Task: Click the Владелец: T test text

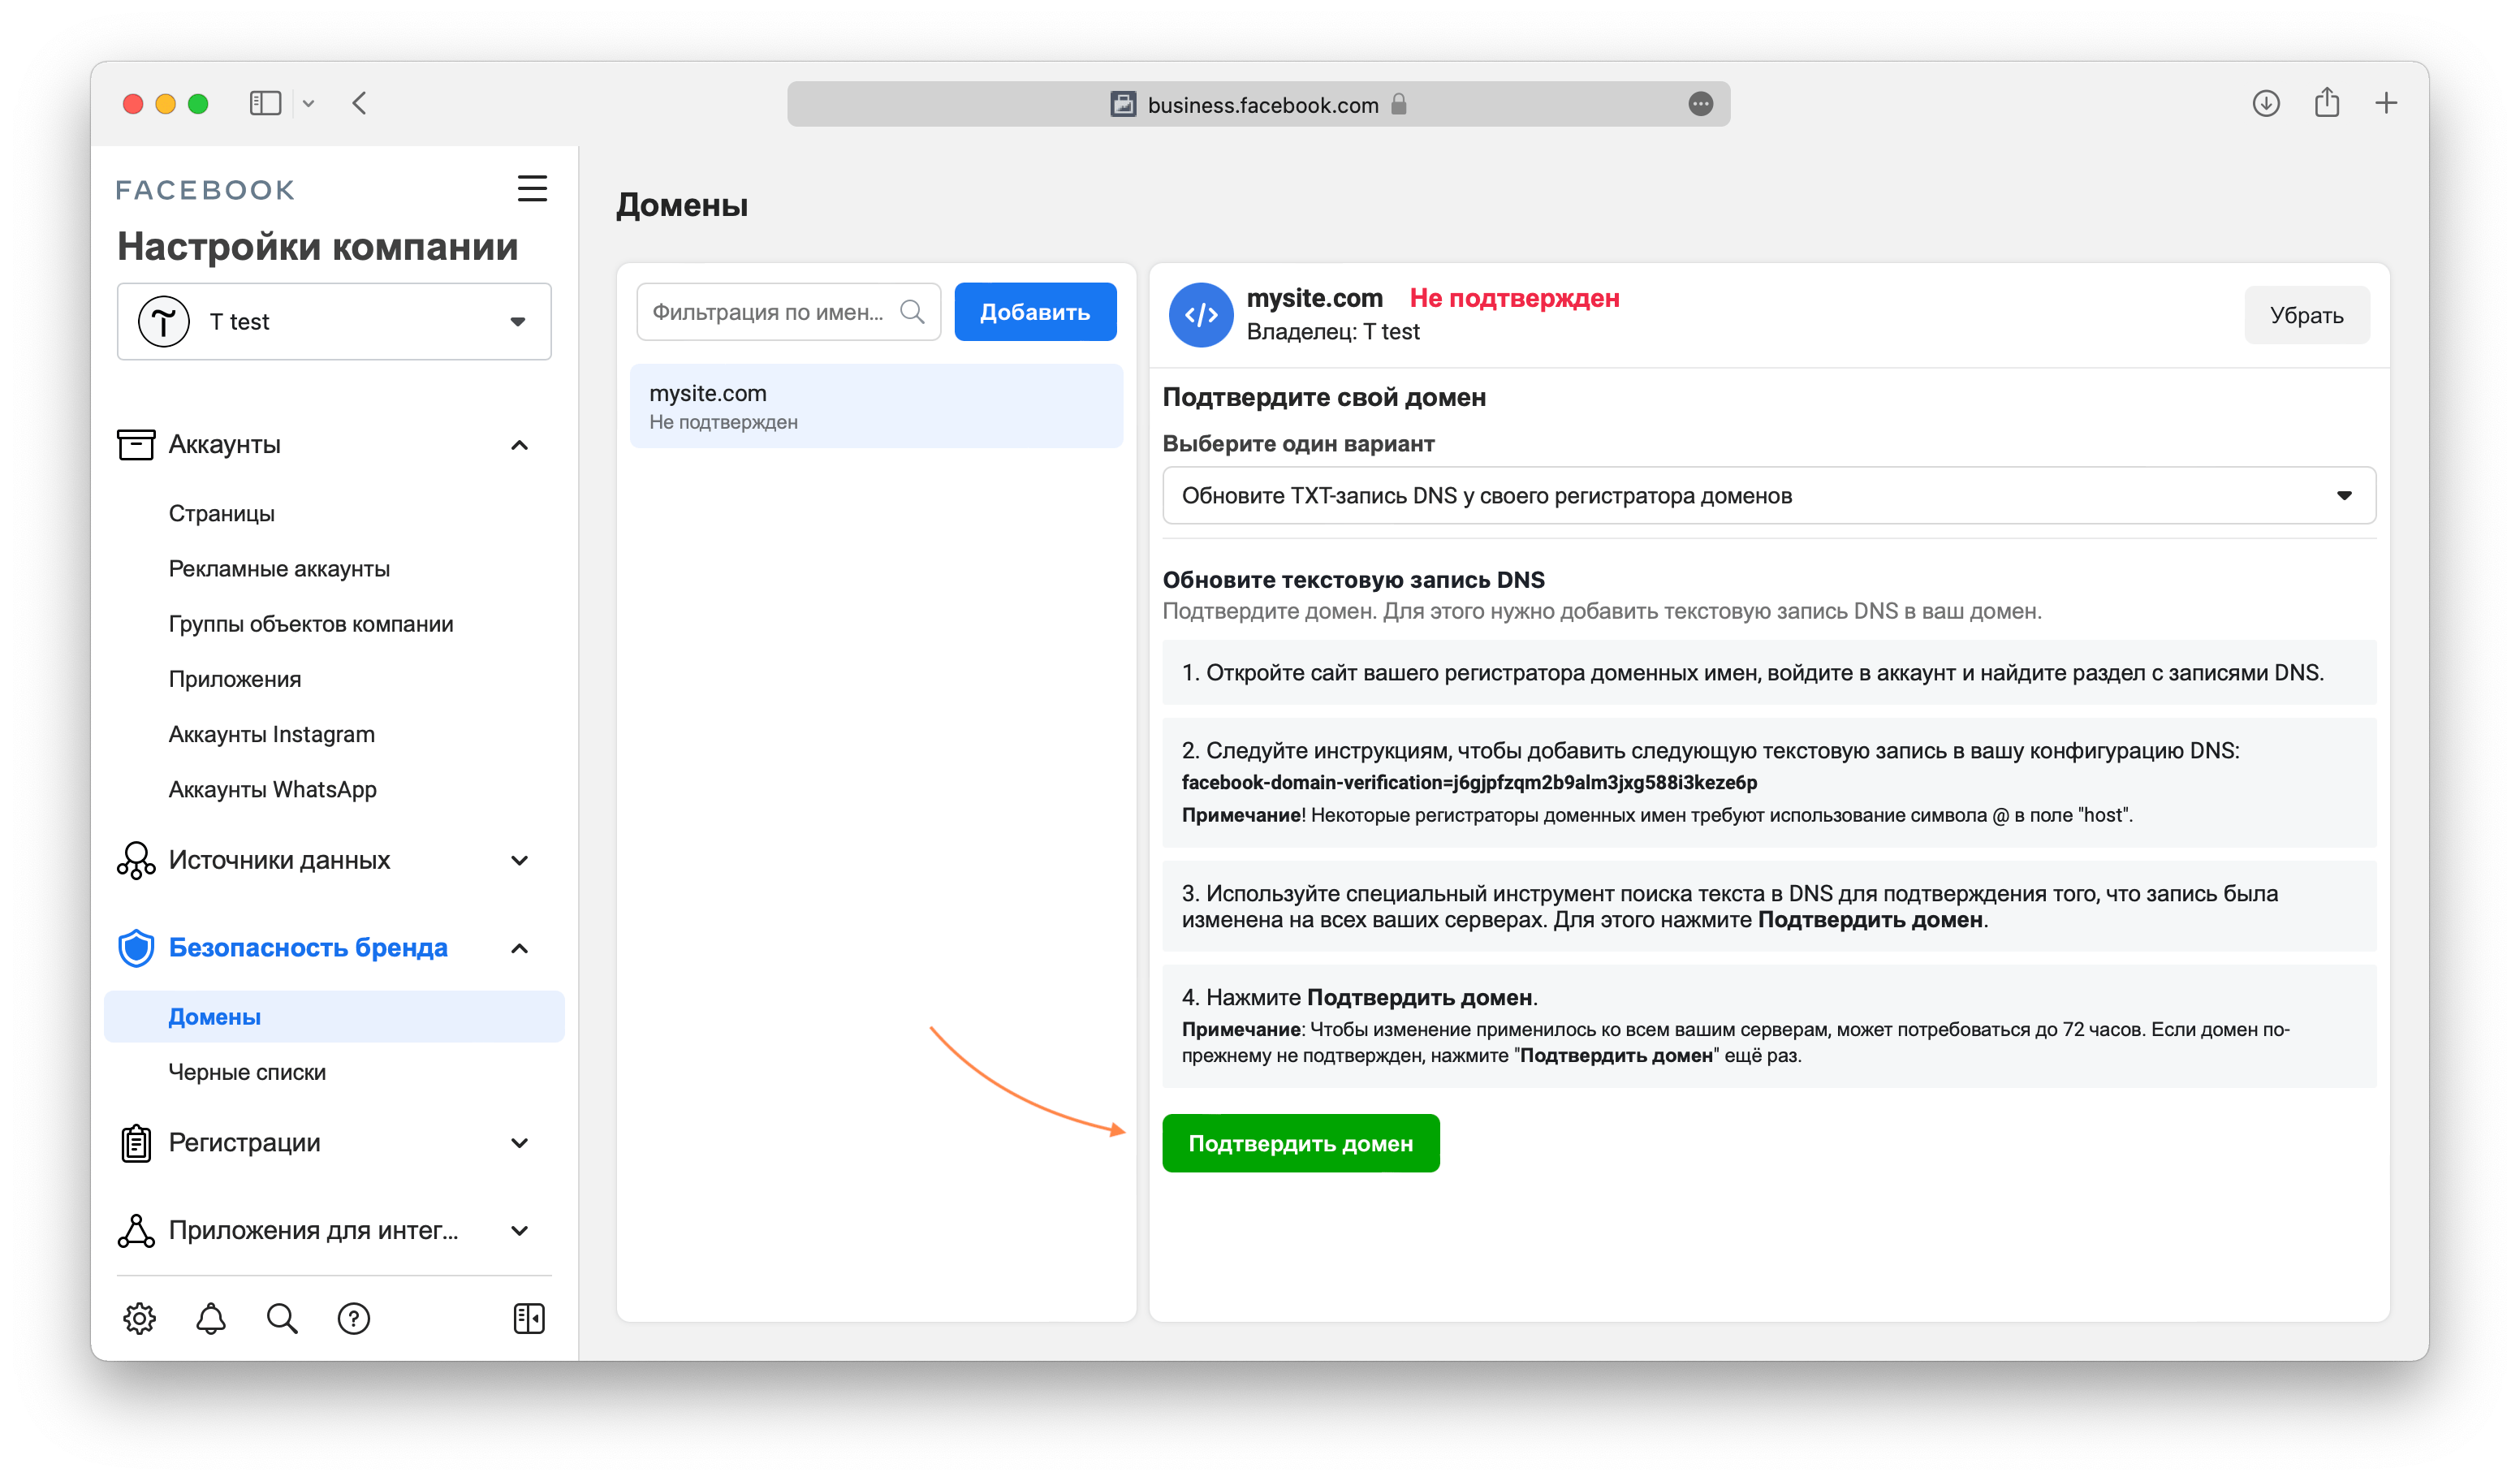Action: point(1332,332)
